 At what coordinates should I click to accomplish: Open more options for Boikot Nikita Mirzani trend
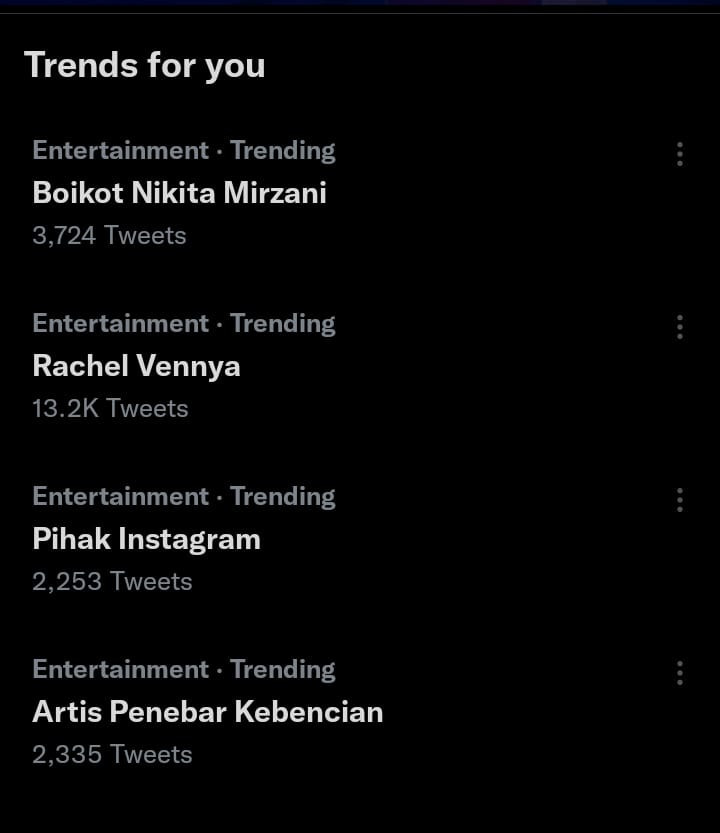[x=680, y=154]
